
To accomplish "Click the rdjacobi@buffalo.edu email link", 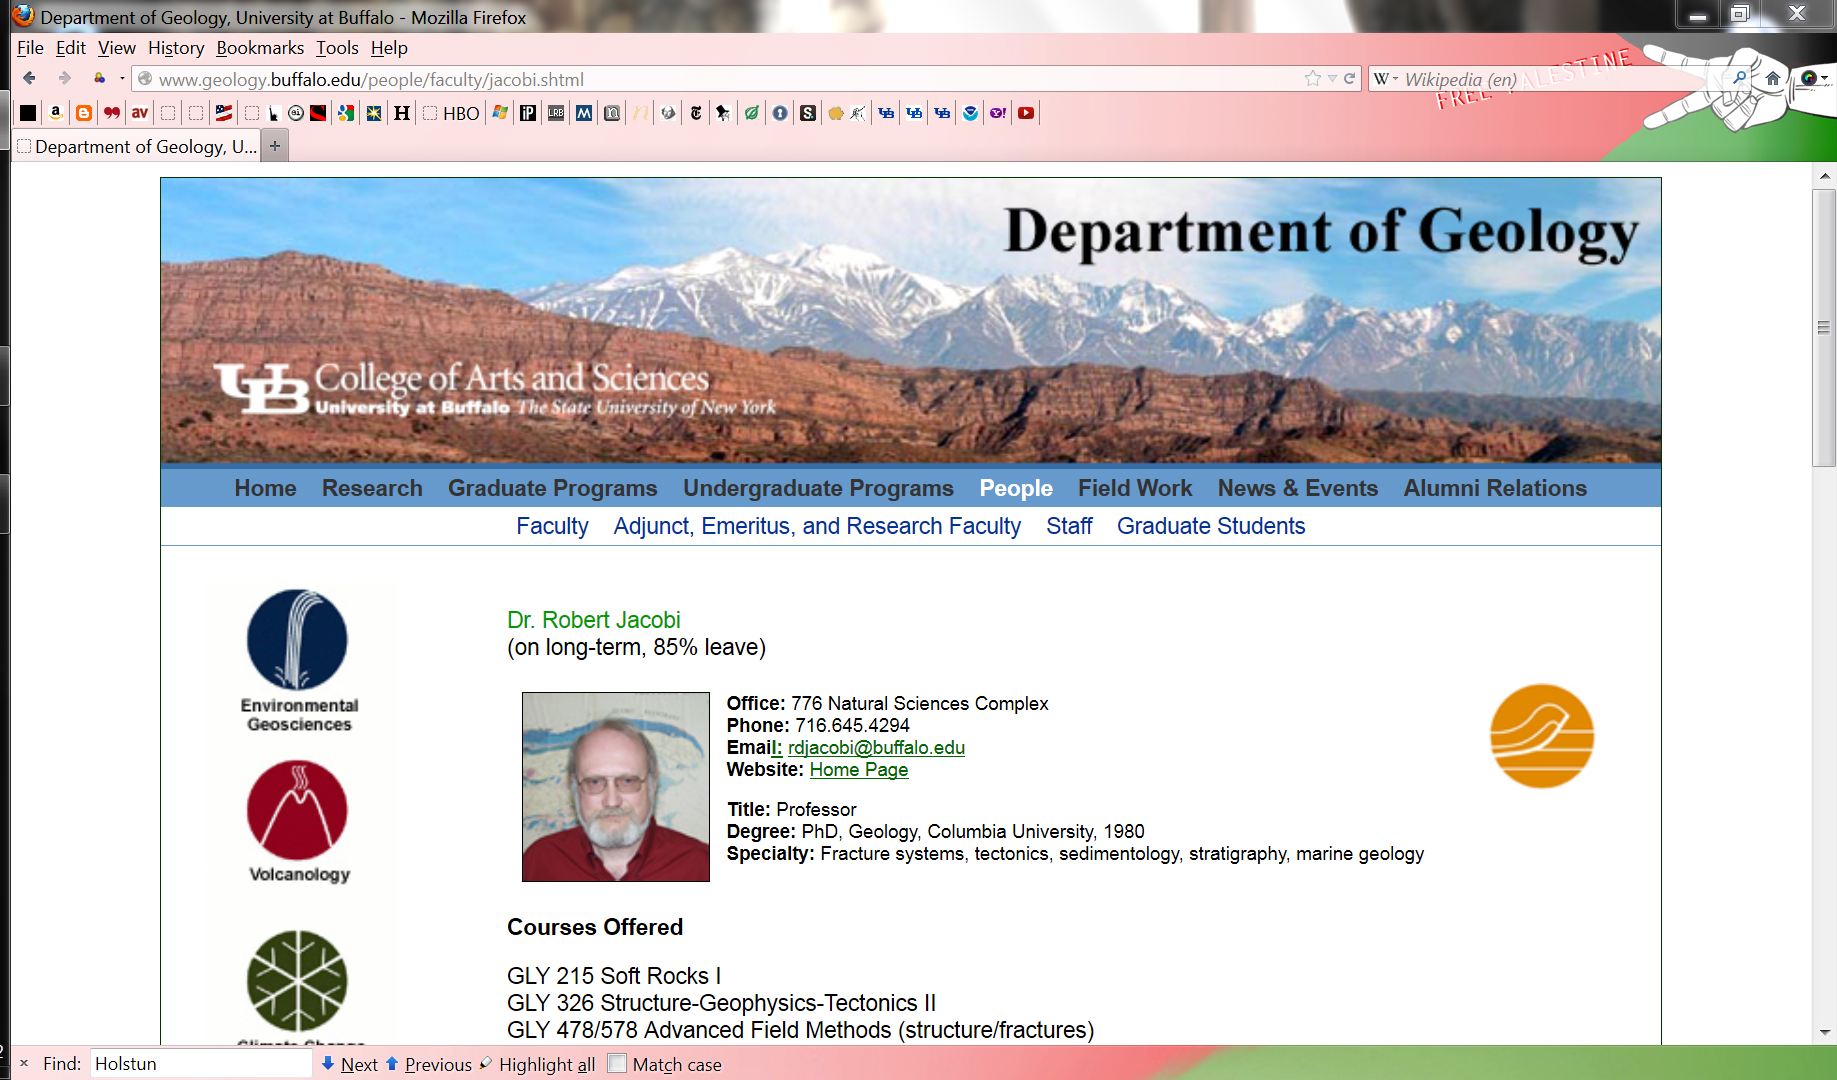I will click(876, 747).
